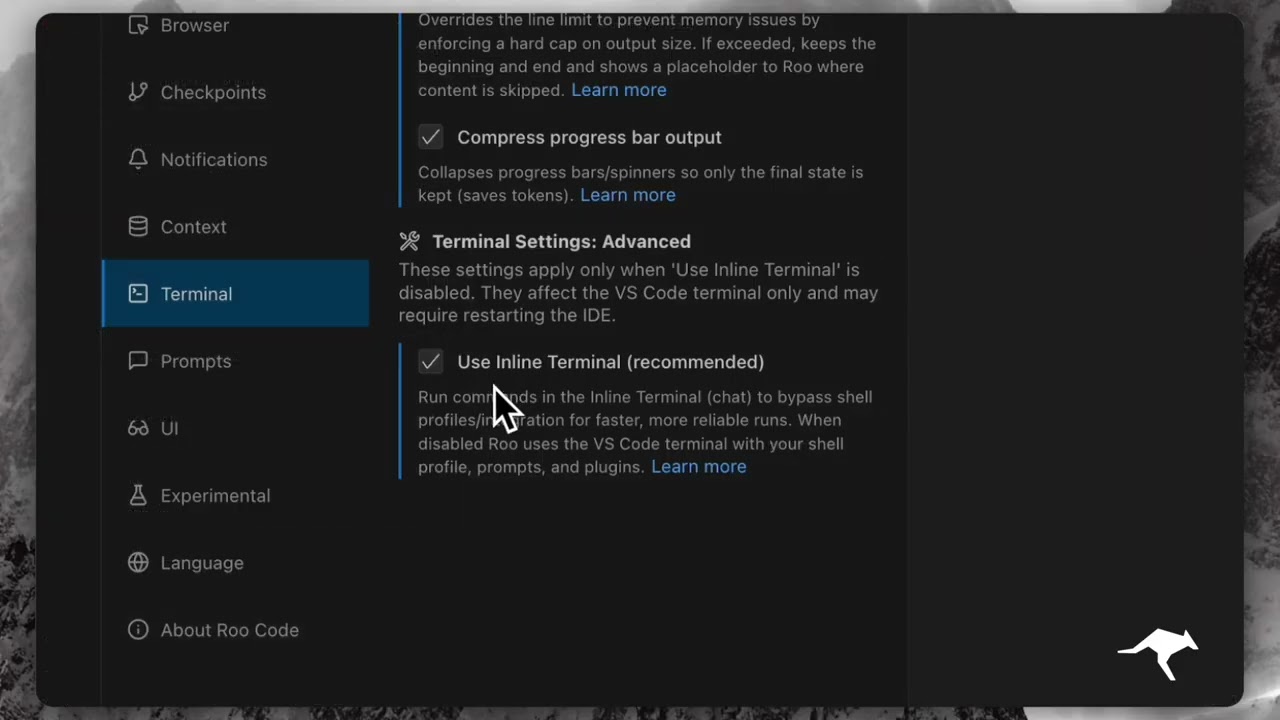Select the Context settings tab
Screen dimensions: 1280x720
235,226
